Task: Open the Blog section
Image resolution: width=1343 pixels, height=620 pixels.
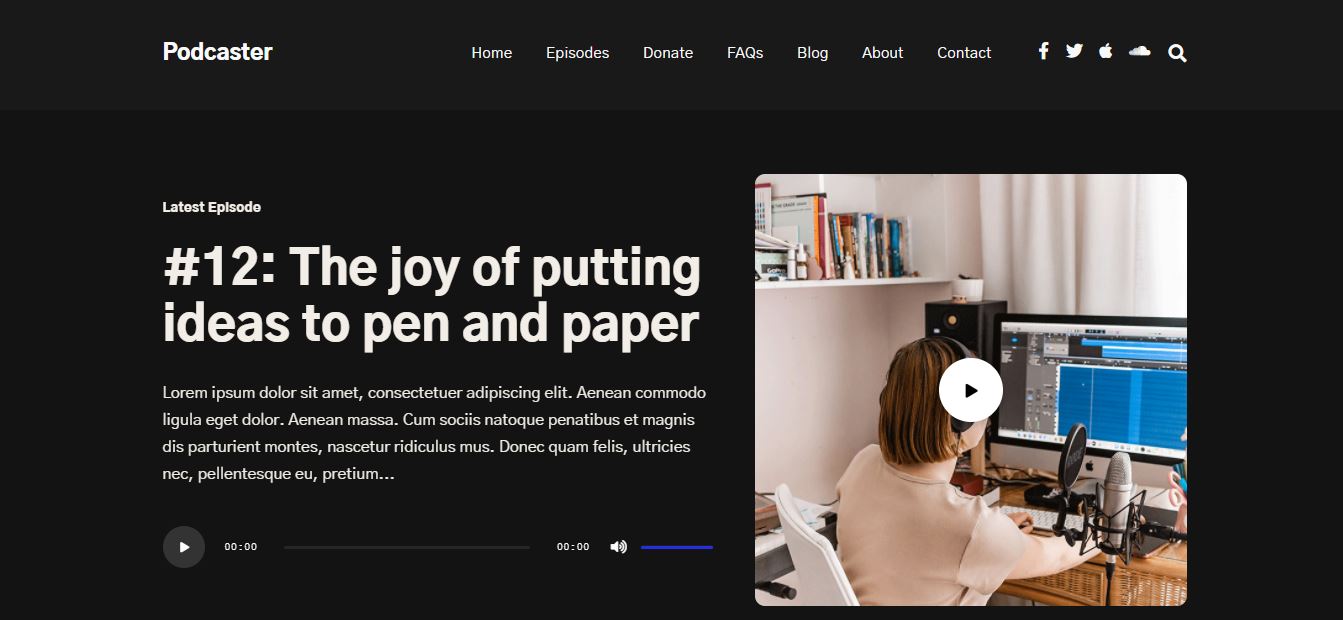Action: (x=812, y=53)
